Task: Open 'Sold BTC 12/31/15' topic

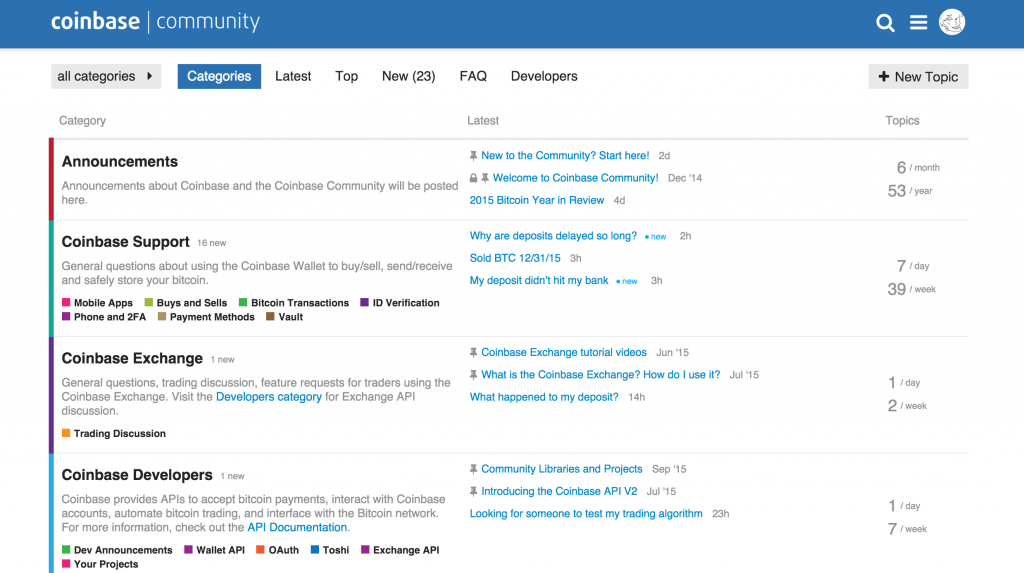Action: pyautogui.click(x=515, y=258)
